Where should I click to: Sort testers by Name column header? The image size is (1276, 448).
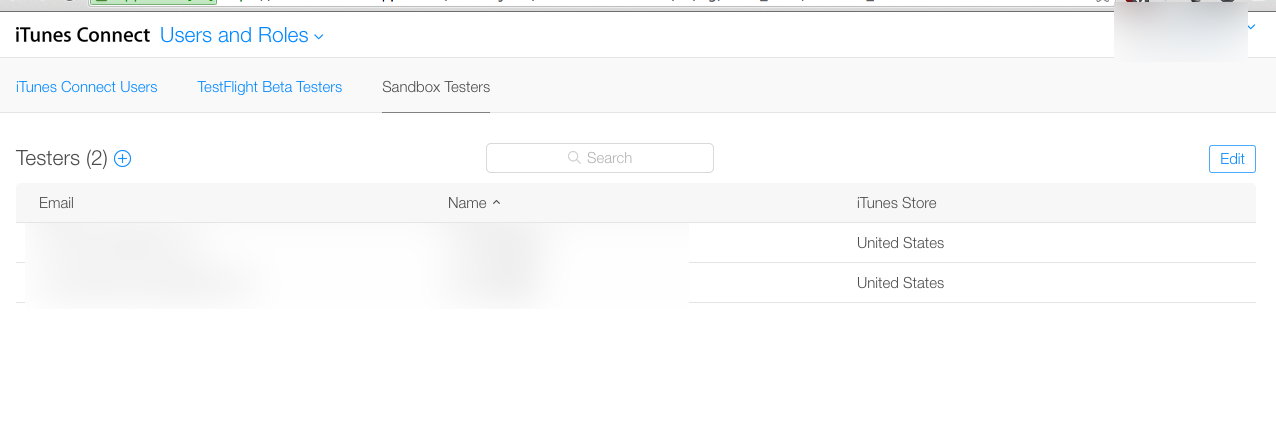point(467,203)
